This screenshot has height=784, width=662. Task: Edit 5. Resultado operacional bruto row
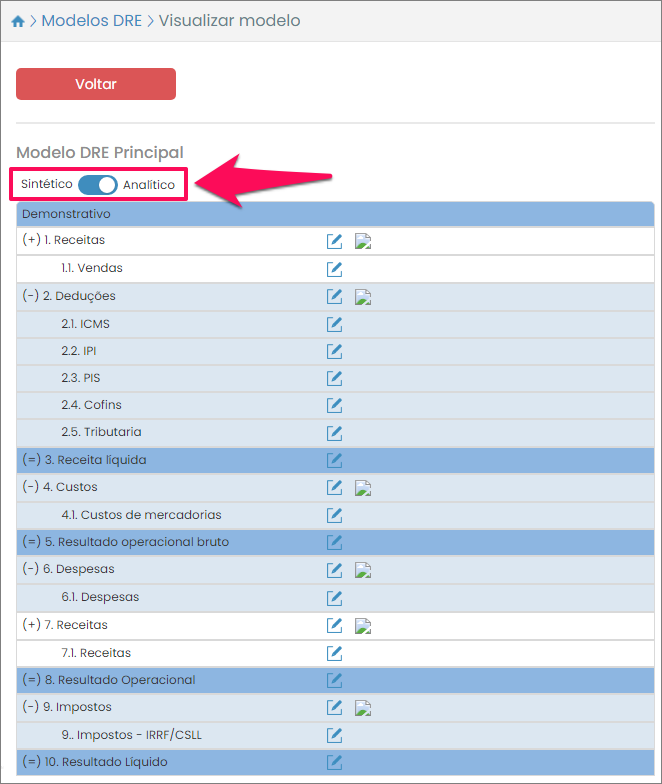pyautogui.click(x=335, y=542)
